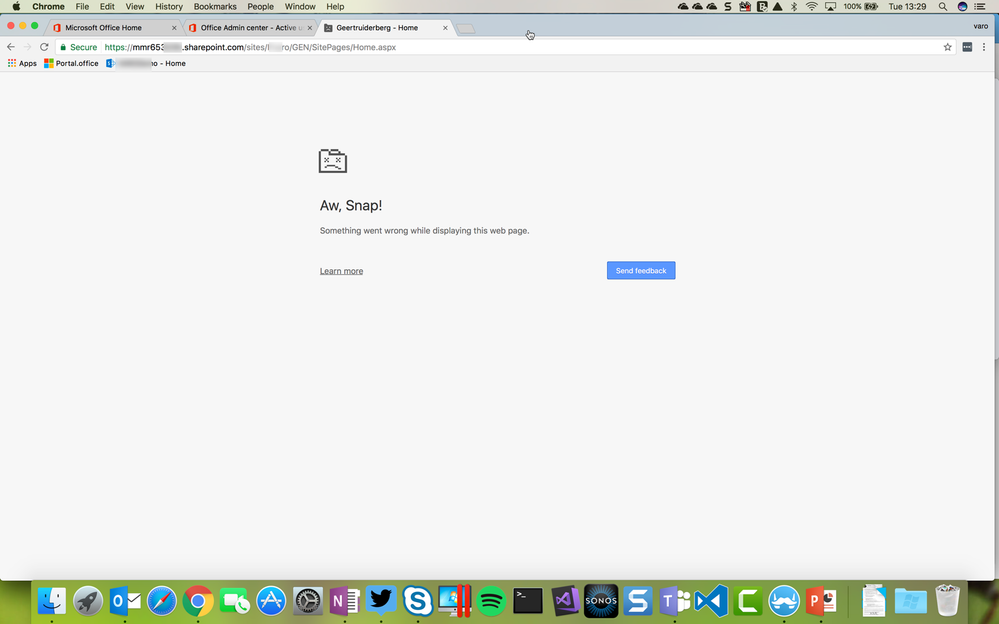Click the Chrome icon in the Dock
The width and height of the screenshot is (999, 624).
point(198,601)
